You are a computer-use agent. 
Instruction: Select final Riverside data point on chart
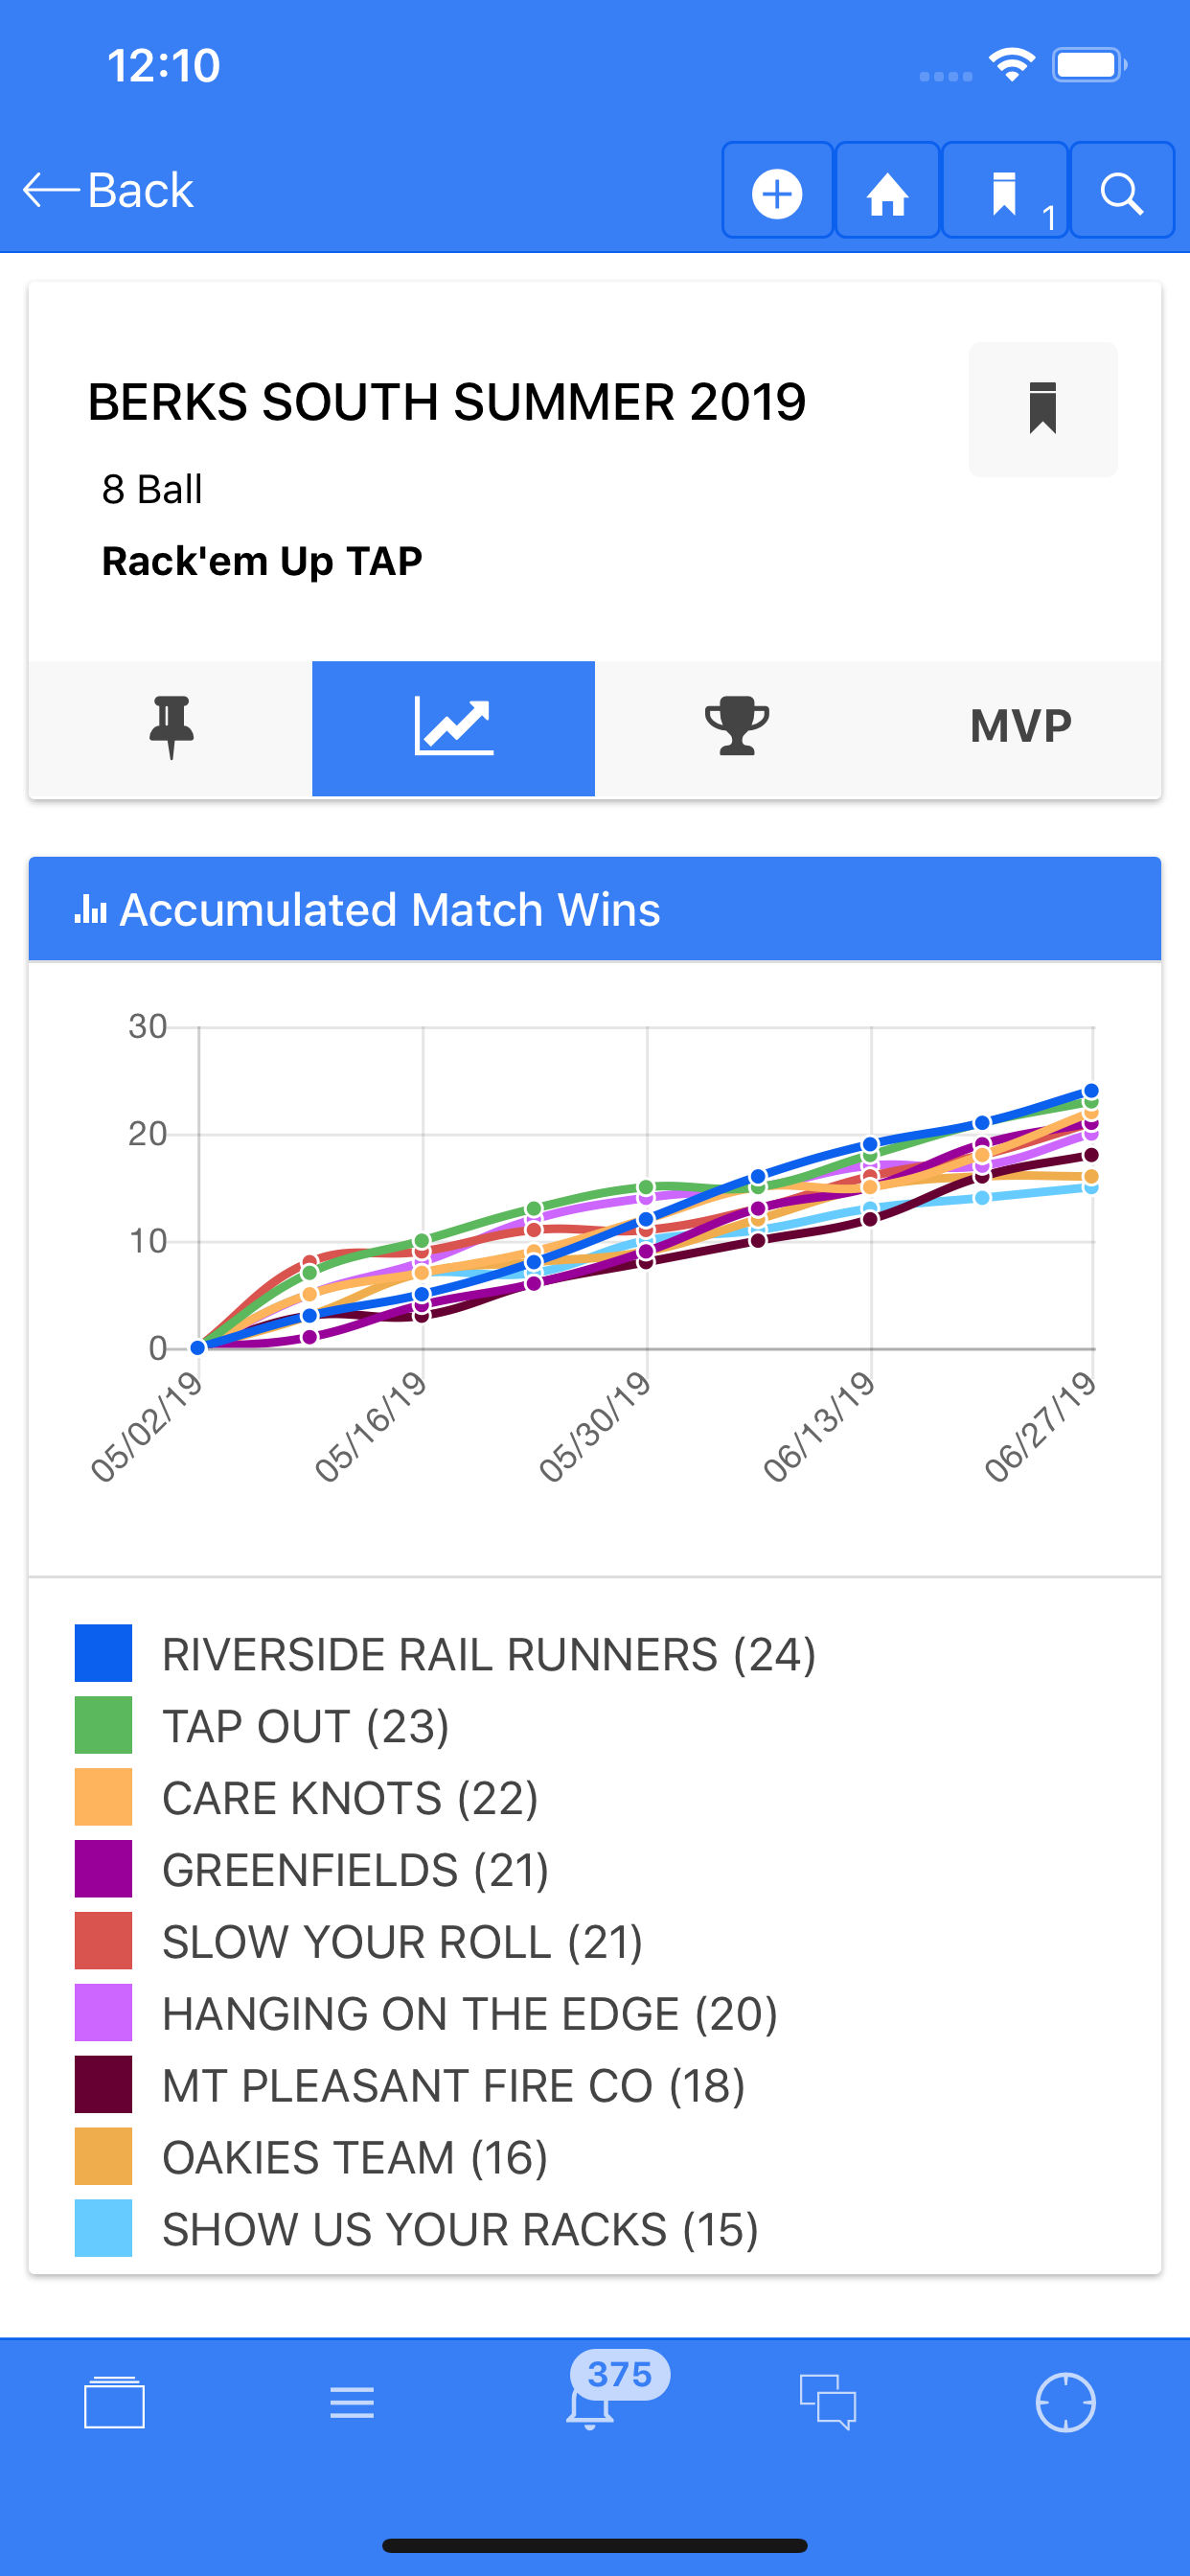1091,1091
